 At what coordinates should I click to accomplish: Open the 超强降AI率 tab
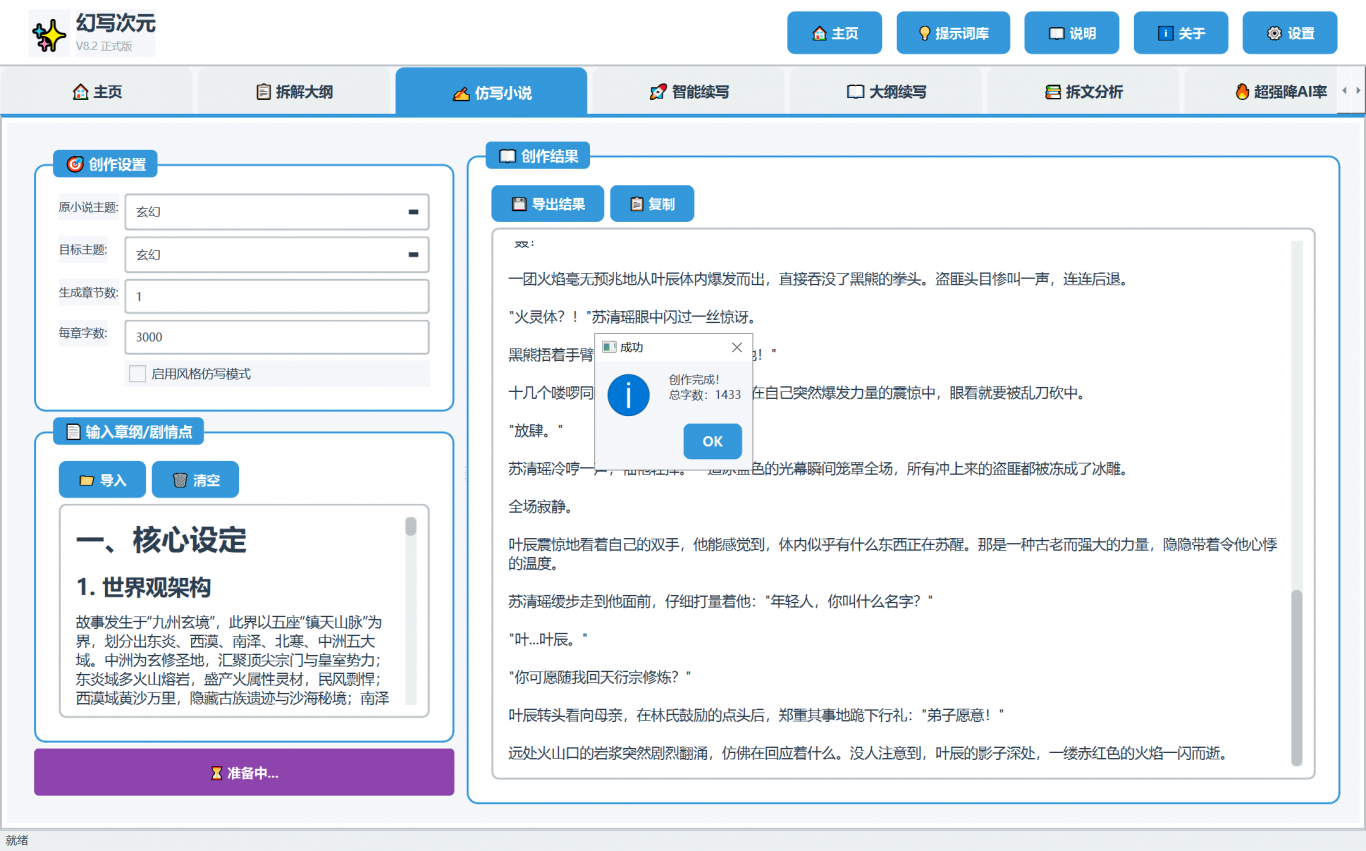pos(1280,92)
